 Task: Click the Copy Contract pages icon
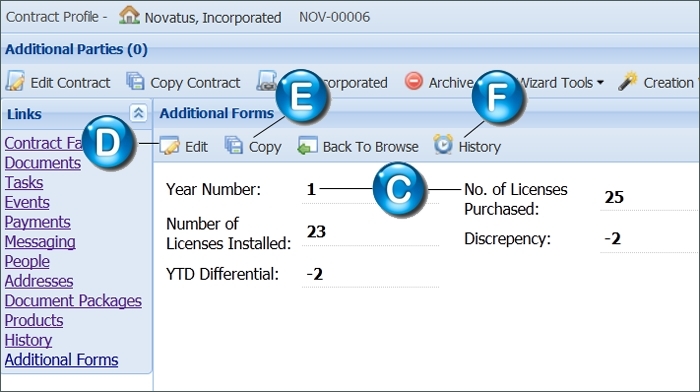[x=135, y=81]
